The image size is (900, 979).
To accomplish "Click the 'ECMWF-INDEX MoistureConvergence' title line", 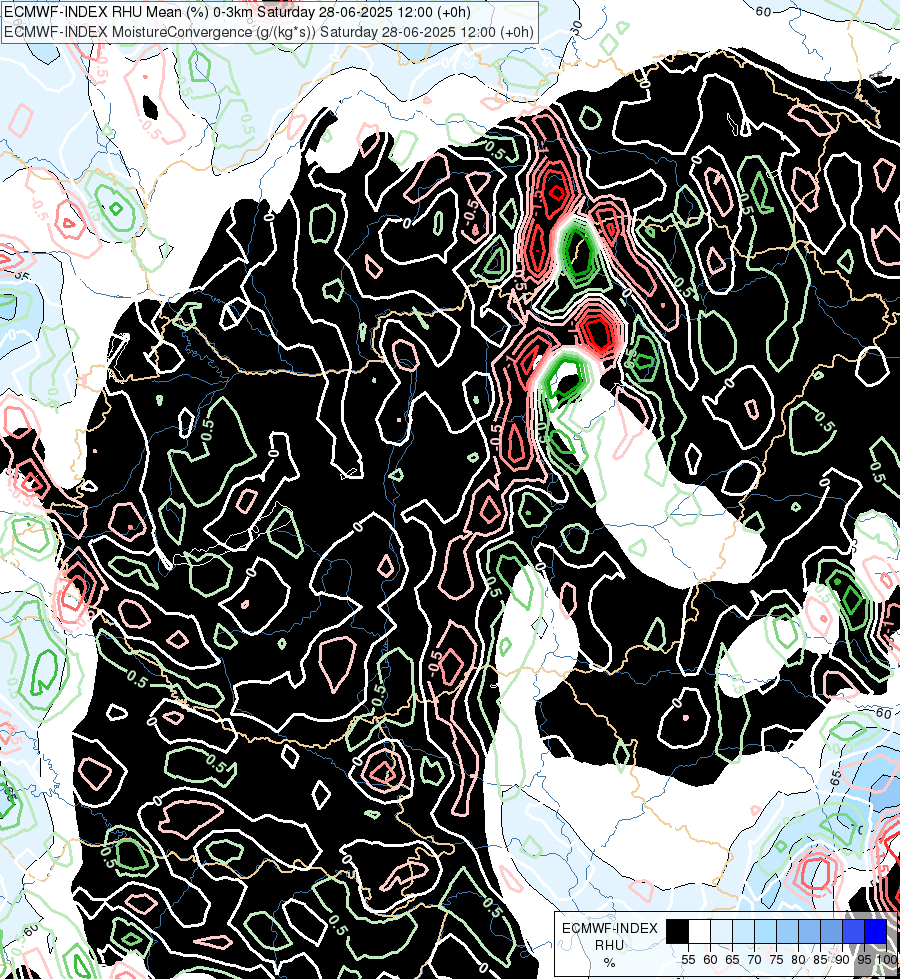I will coord(269,32).
